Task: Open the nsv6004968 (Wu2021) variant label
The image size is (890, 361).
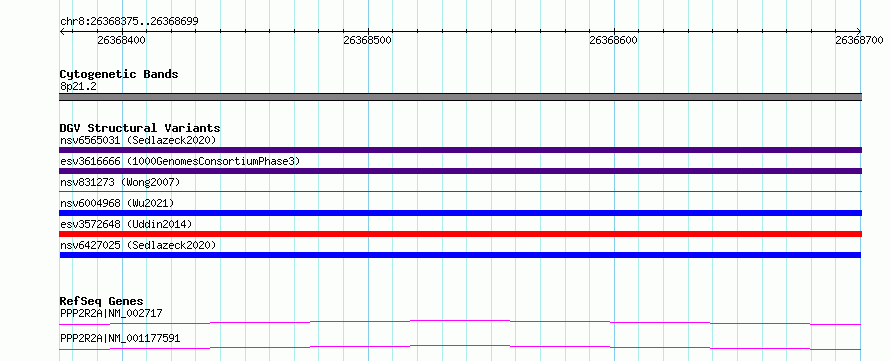Action: (117, 203)
